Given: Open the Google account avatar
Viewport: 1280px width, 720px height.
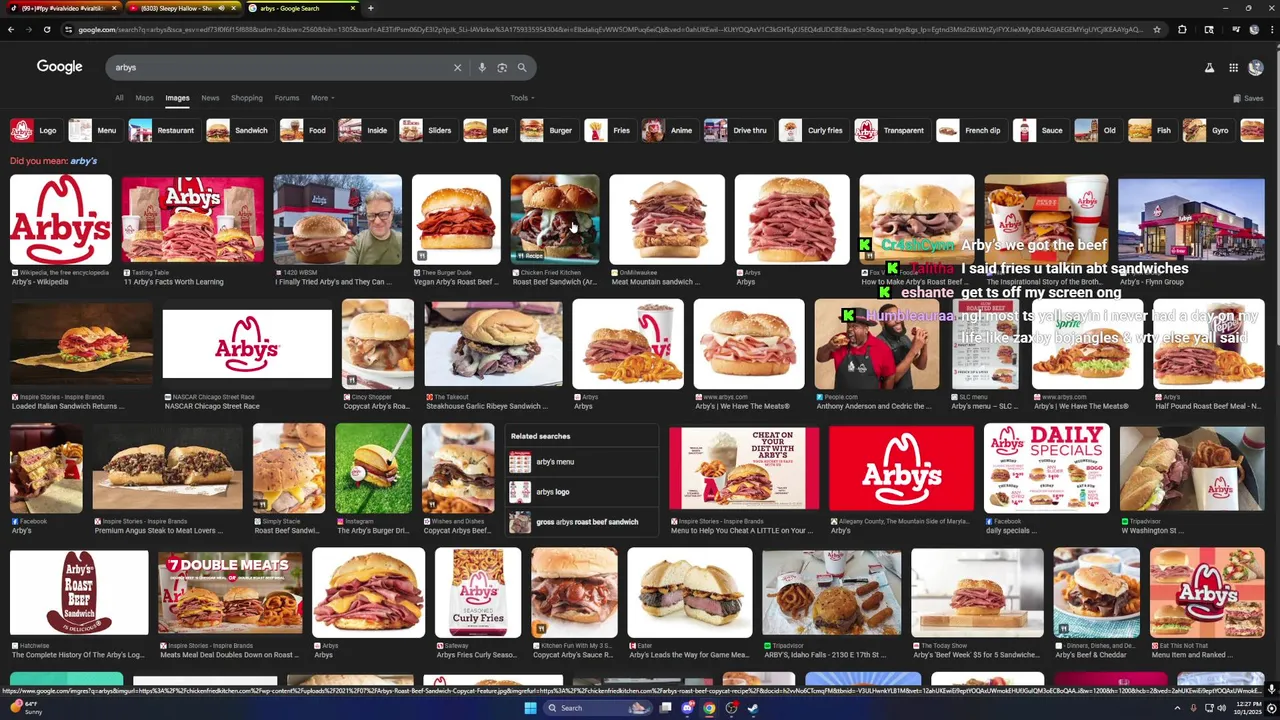Looking at the screenshot, I should click(1256, 67).
